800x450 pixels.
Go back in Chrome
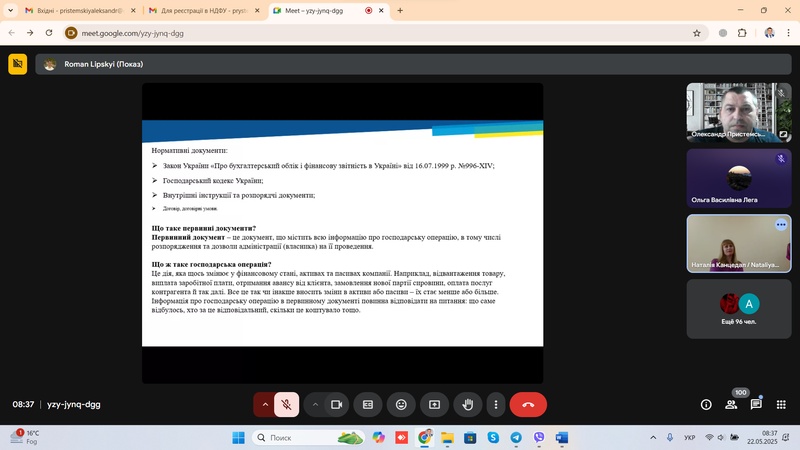tap(12, 33)
